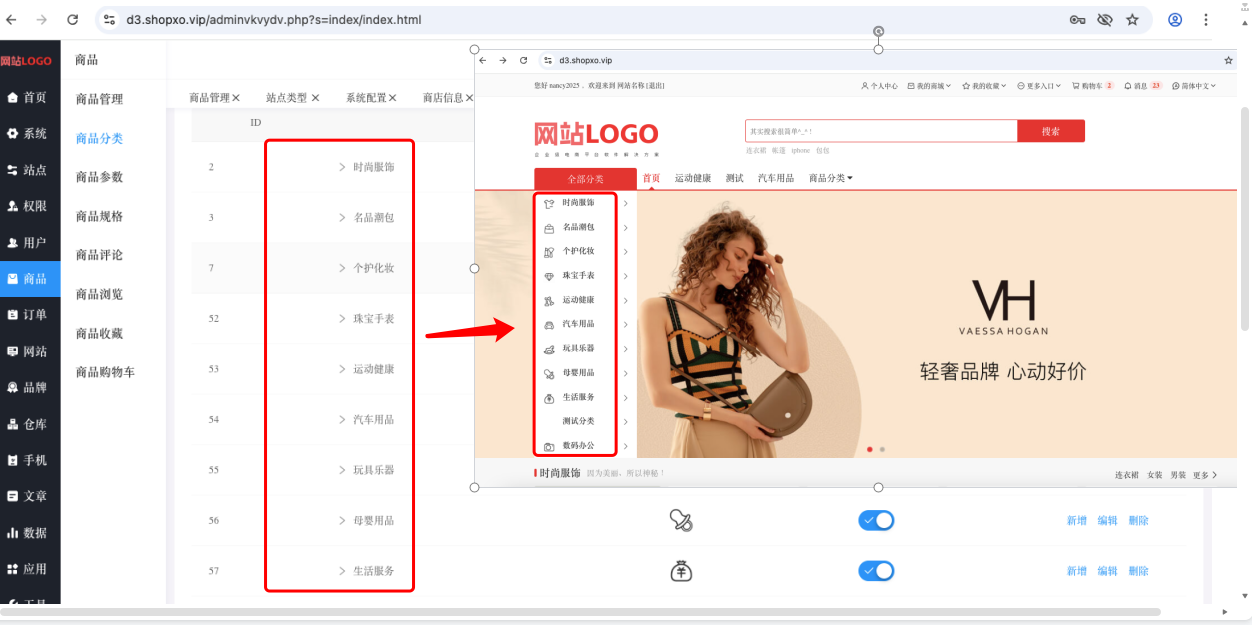The width and height of the screenshot is (1252, 625).
Task: Toggle the enable switch for the 母婴用品 row
Action: pos(876,520)
